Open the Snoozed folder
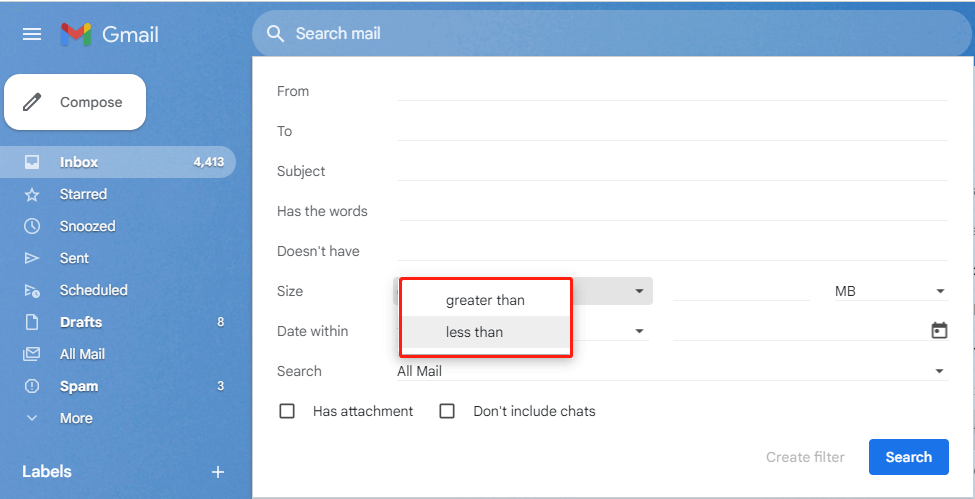The image size is (975, 499). click(87, 226)
